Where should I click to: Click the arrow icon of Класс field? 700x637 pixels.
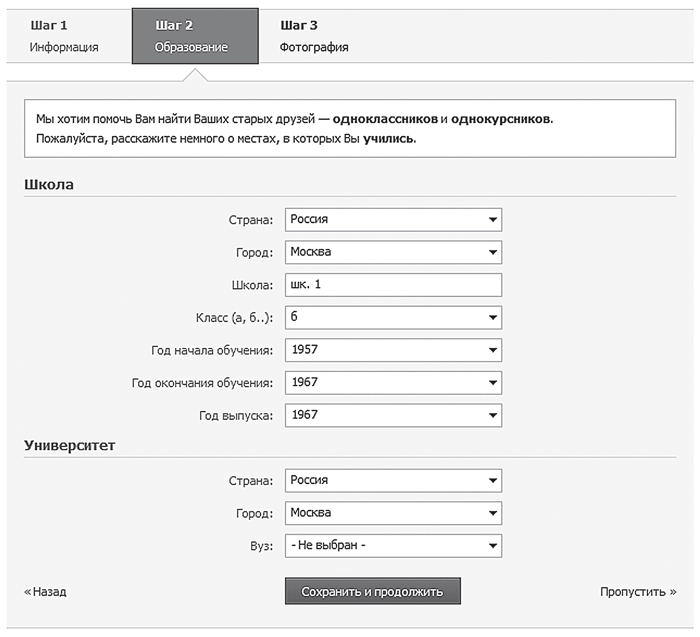(x=492, y=317)
